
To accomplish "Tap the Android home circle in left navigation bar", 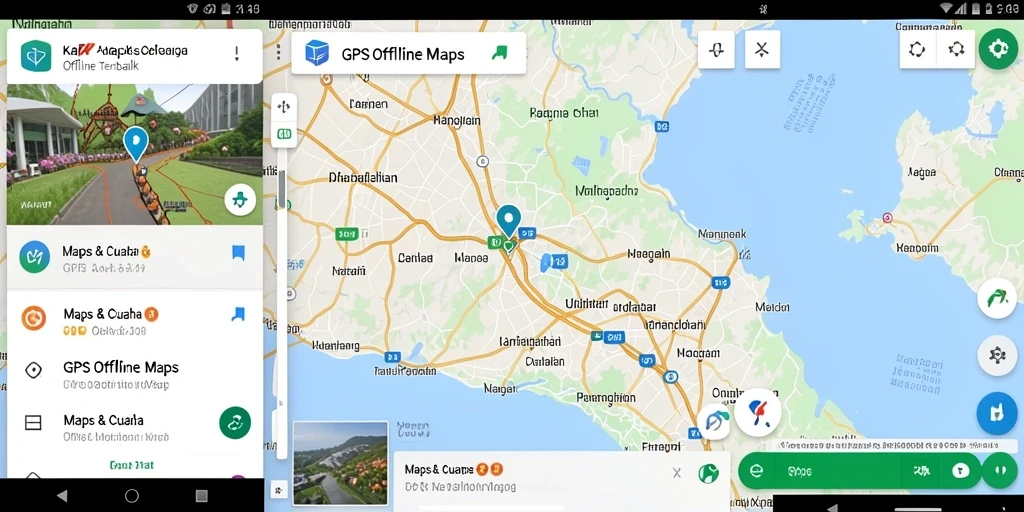I will coord(132,496).
